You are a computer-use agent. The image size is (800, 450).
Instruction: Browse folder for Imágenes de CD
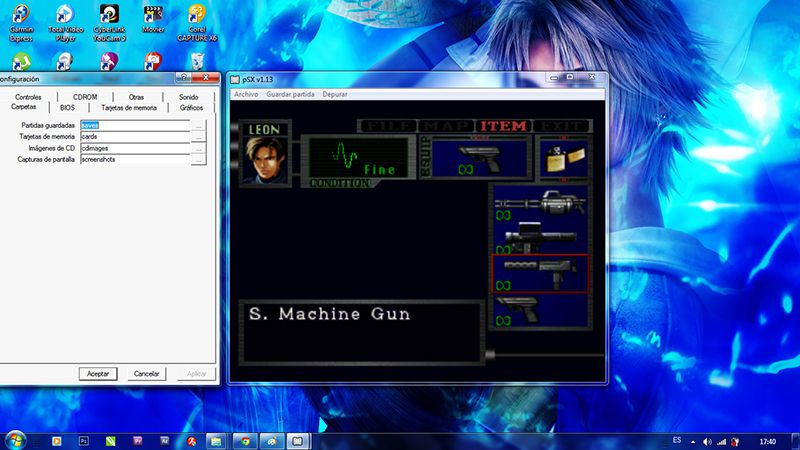198,148
